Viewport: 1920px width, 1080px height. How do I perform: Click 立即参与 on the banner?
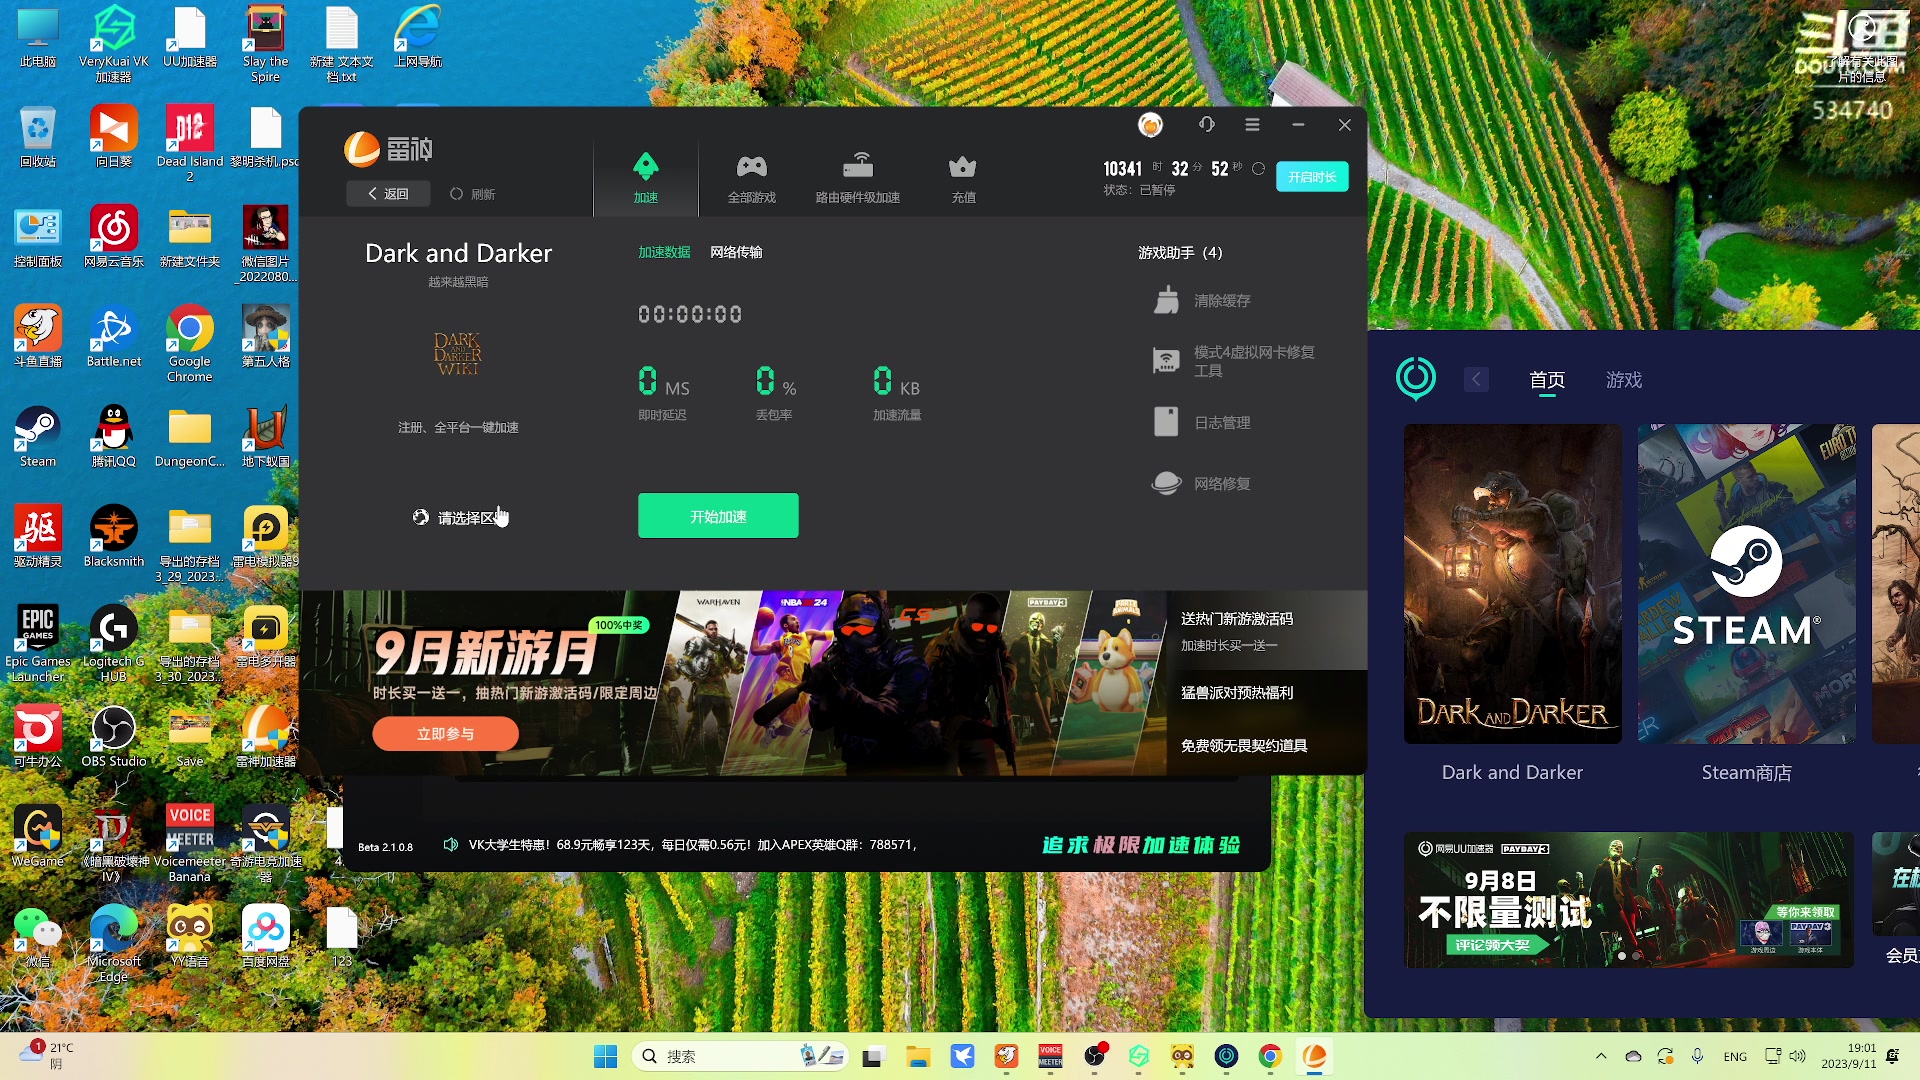point(445,734)
